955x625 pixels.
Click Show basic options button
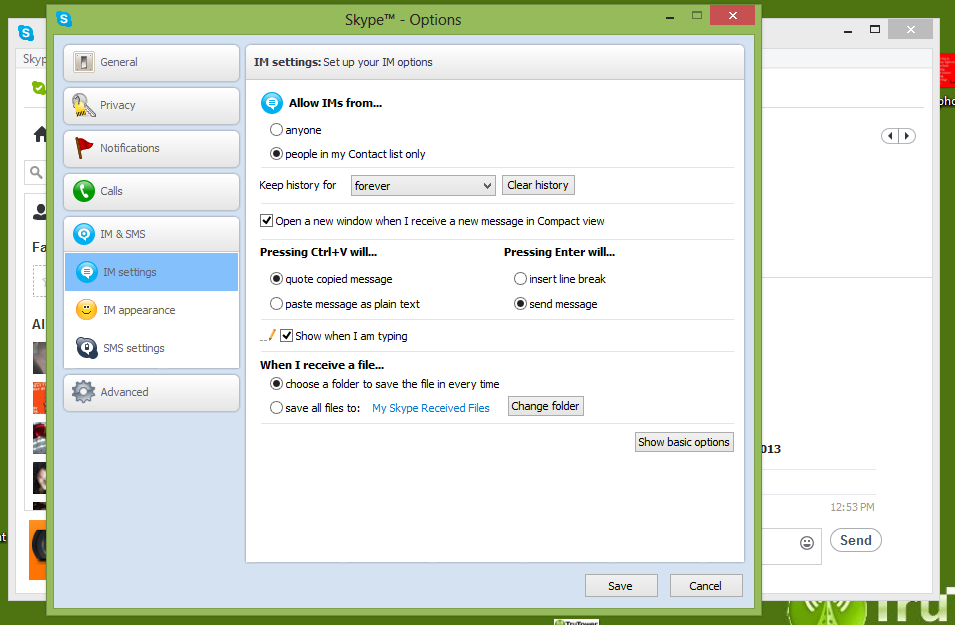coord(683,442)
